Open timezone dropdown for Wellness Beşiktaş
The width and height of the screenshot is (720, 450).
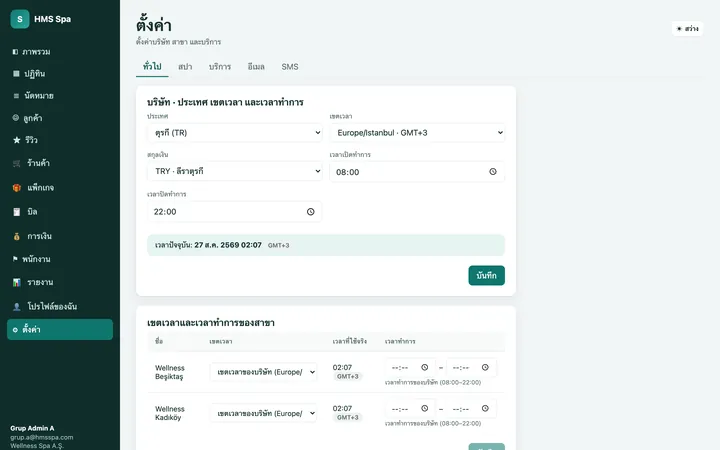(264, 372)
